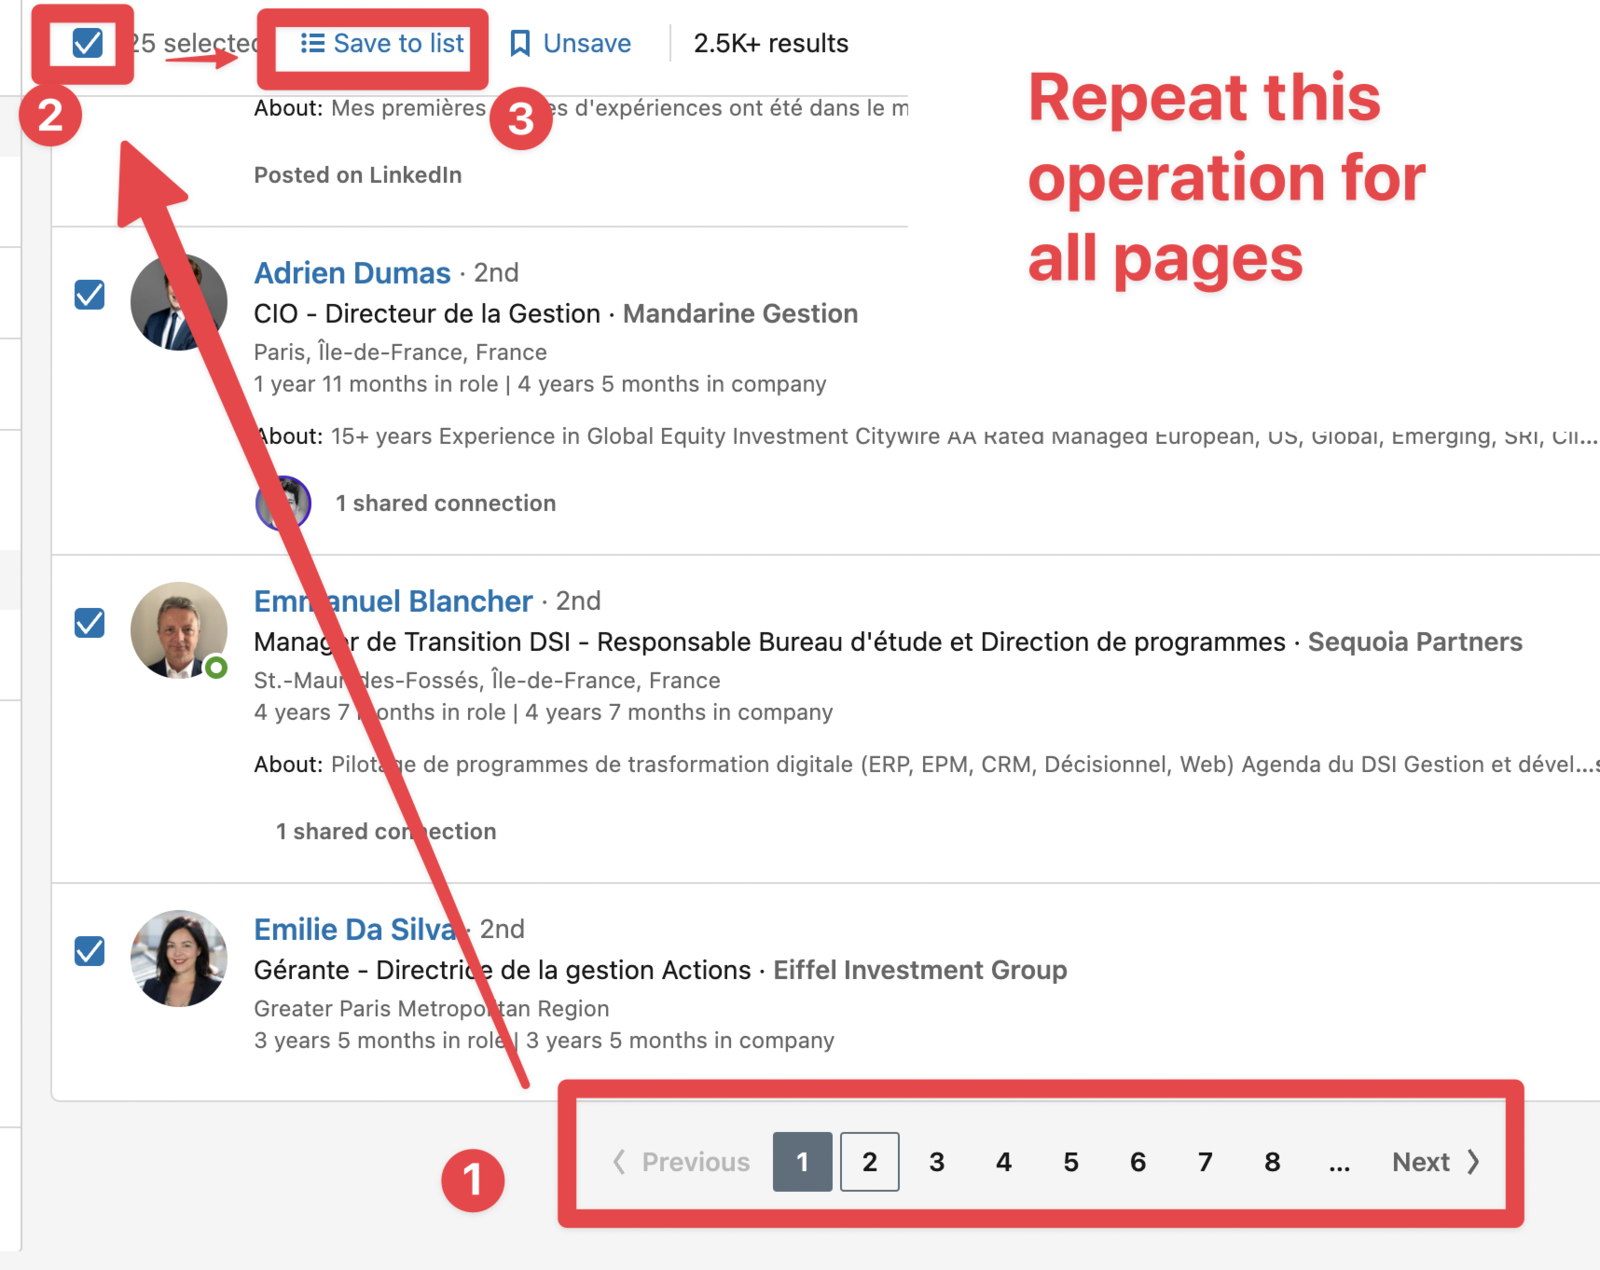Open Sequoia Partners company link
Image resolution: width=1600 pixels, height=1270 pixels.
click(x=1415, y=642)
